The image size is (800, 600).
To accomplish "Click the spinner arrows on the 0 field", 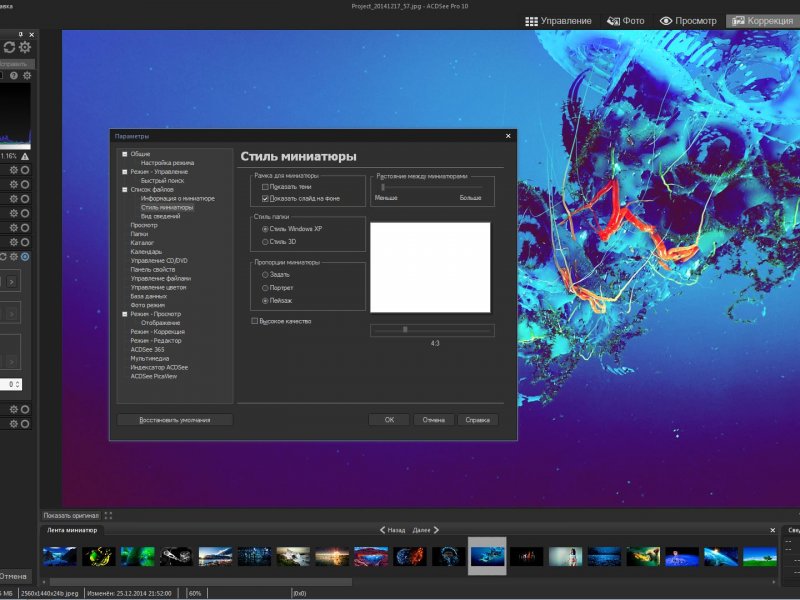I will [x=18, y=384].
